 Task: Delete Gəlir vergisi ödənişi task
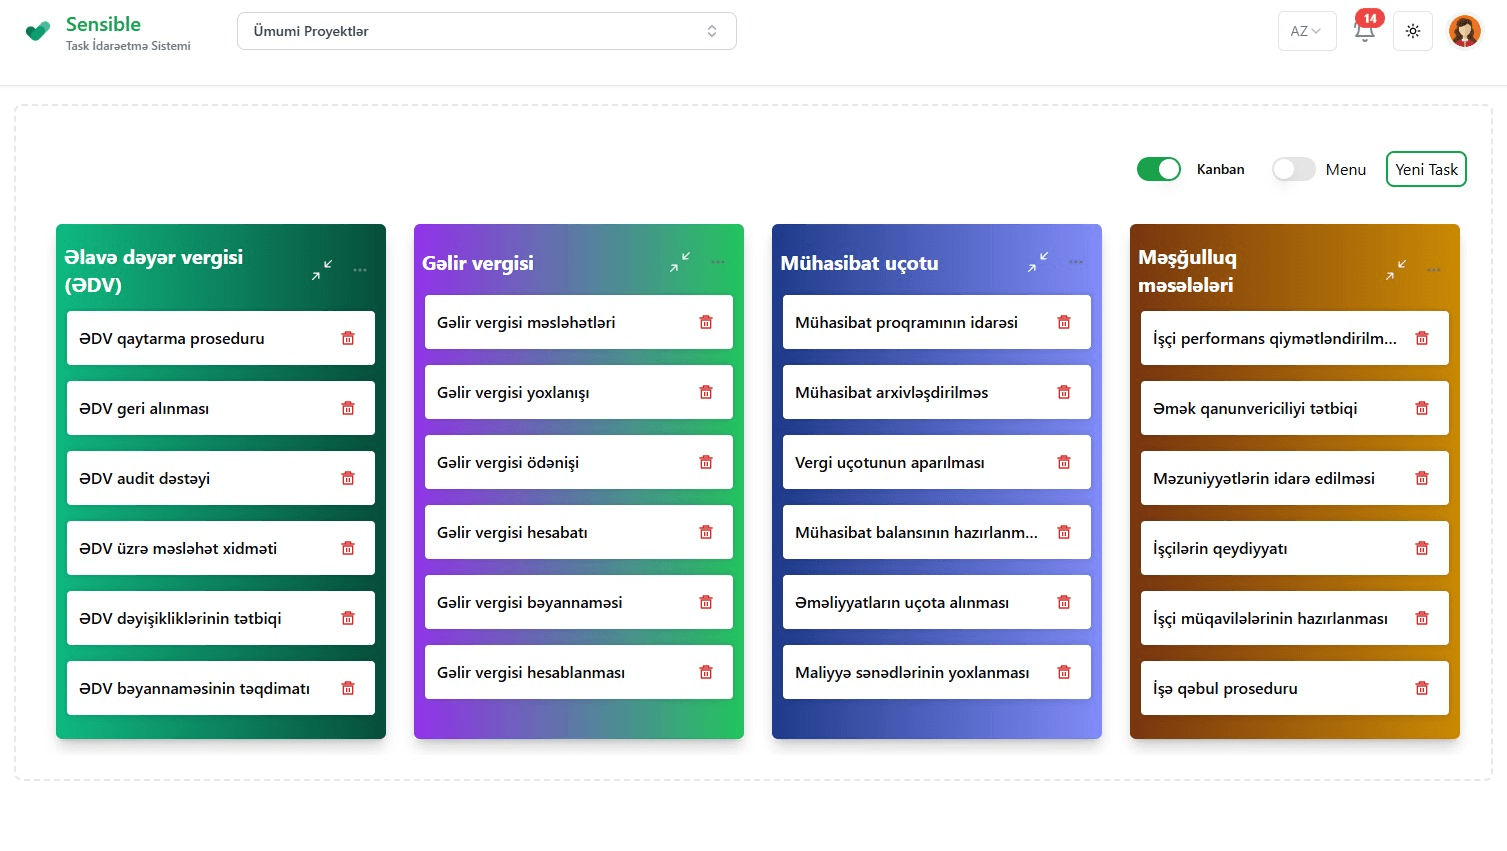point(706,462)
